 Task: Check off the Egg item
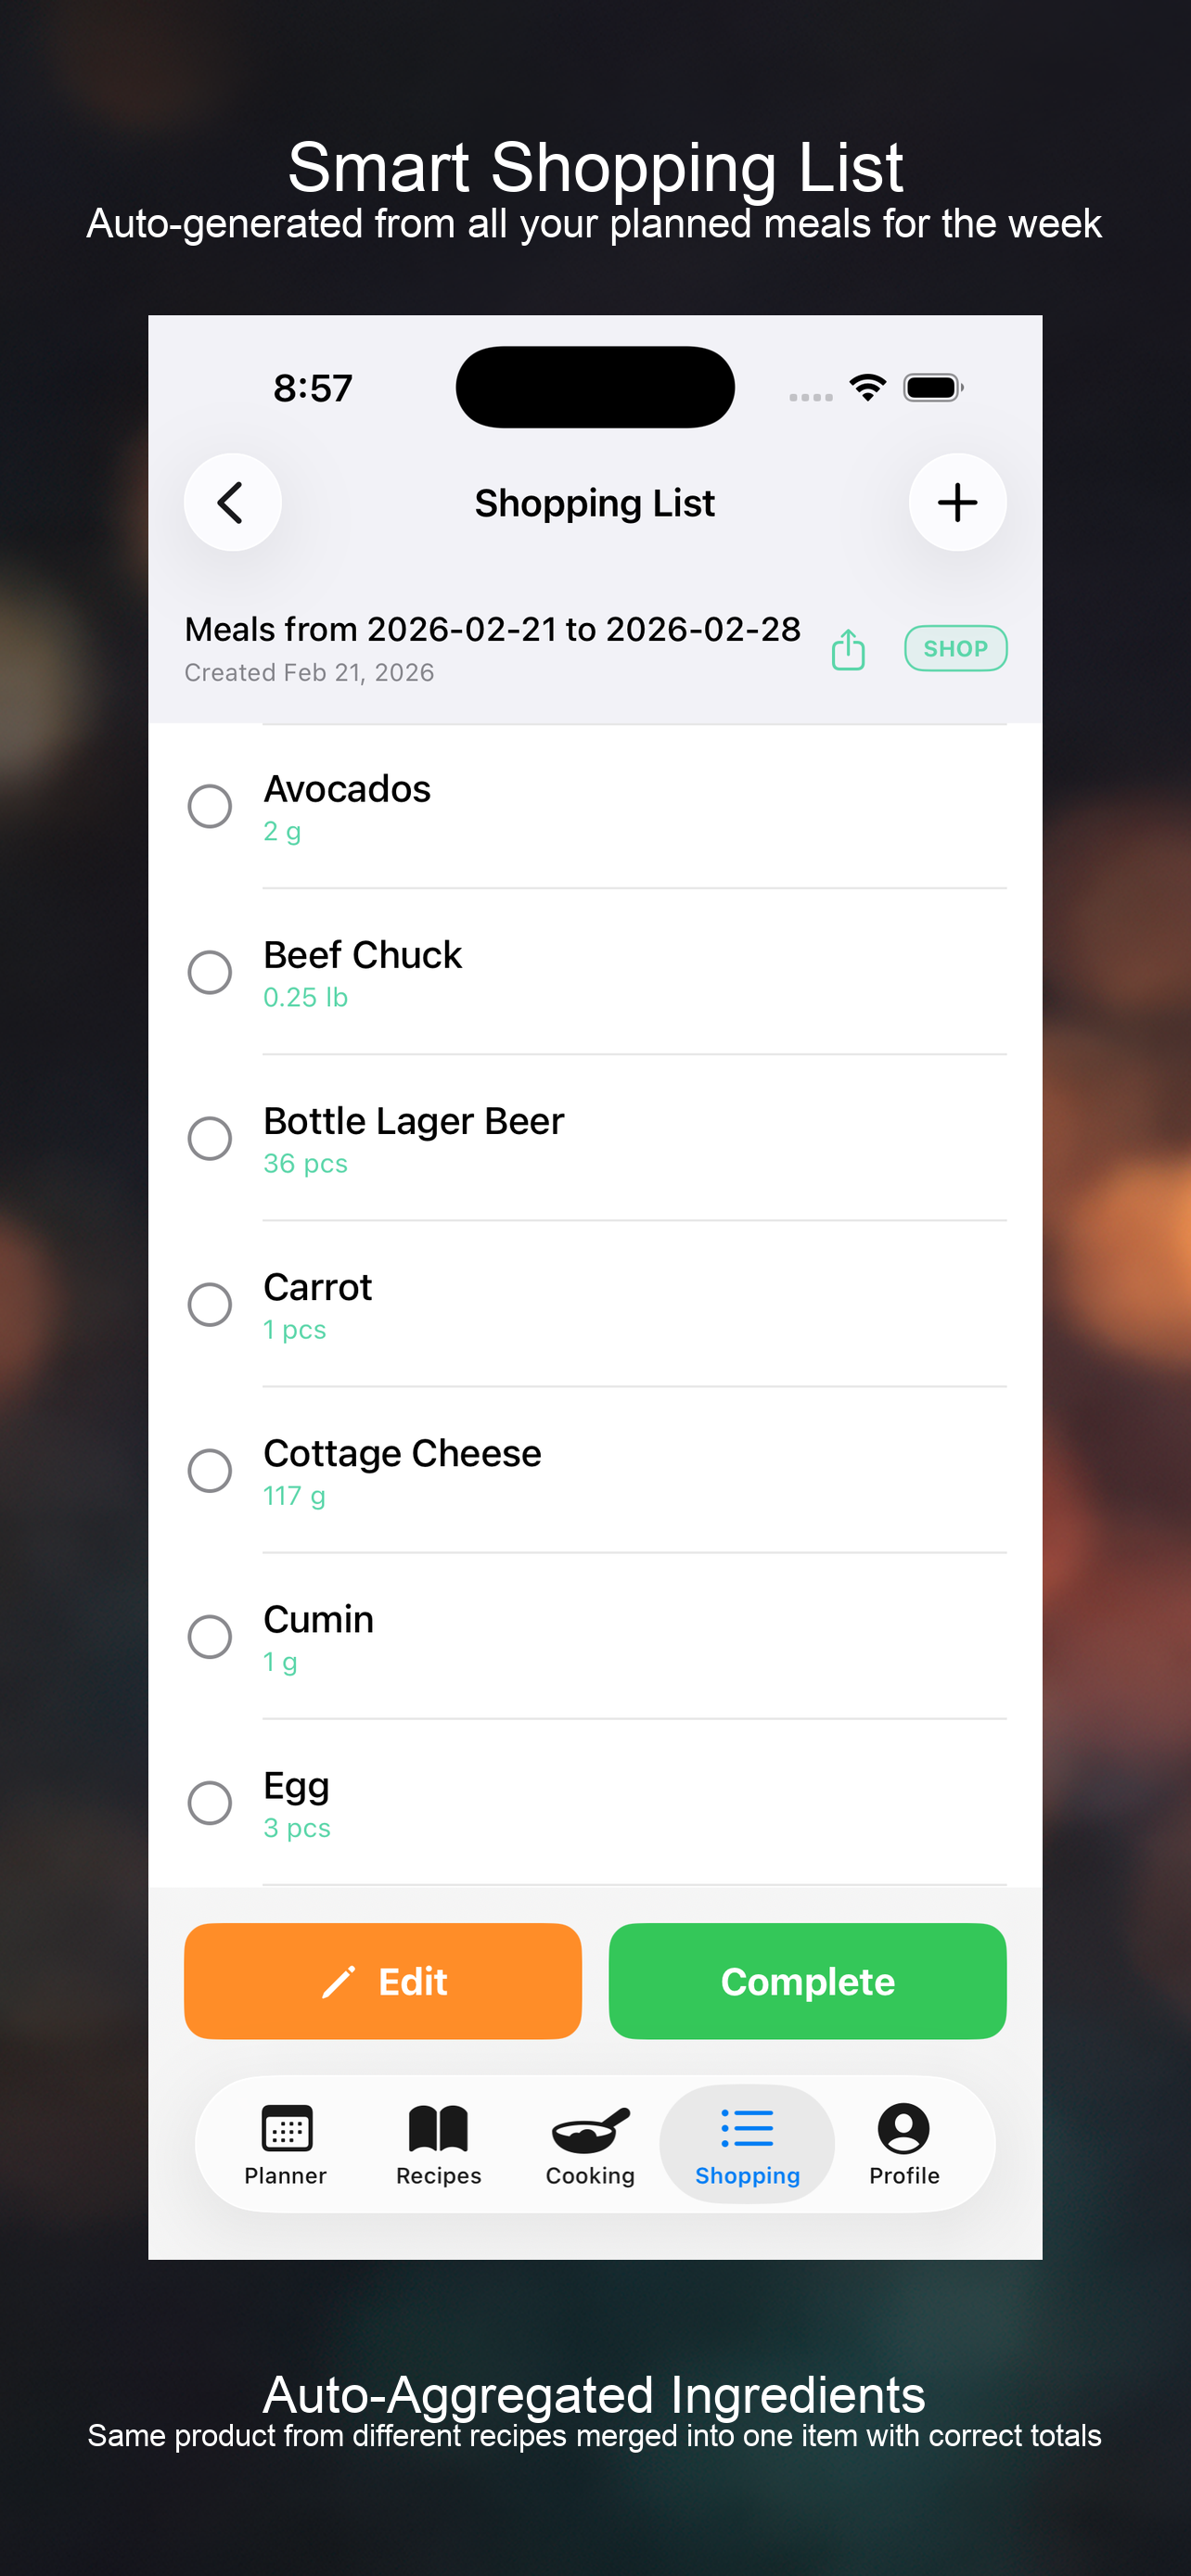click(210, 1802)
